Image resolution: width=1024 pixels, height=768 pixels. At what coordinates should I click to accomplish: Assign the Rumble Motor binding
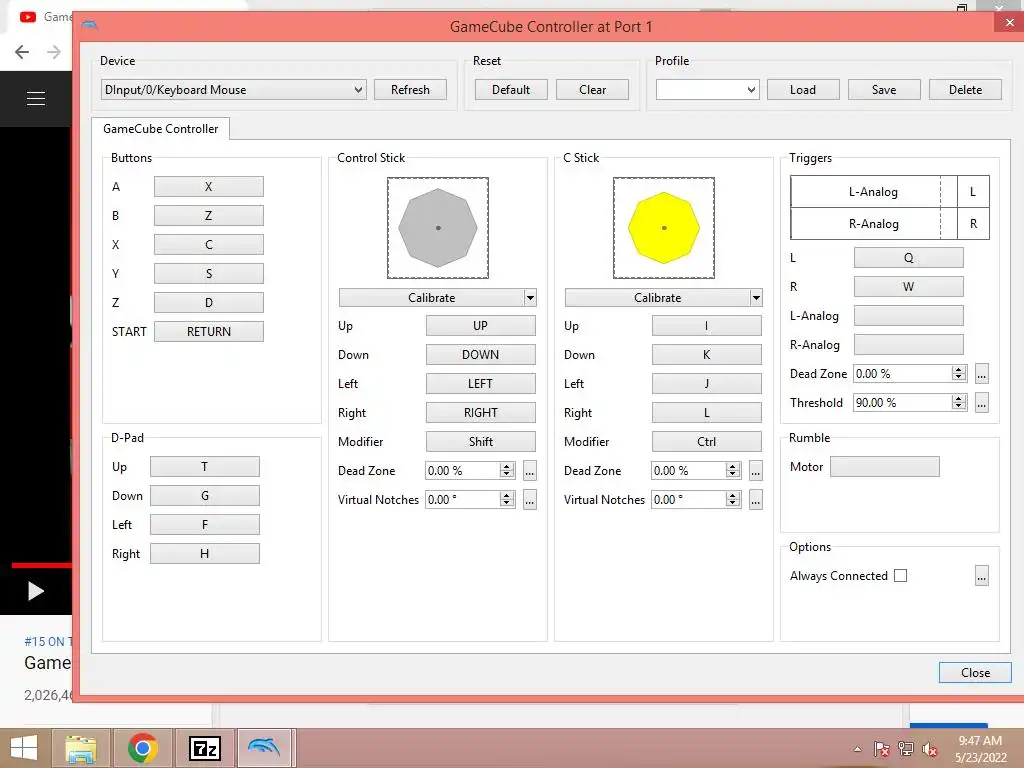tap(885, 467)
